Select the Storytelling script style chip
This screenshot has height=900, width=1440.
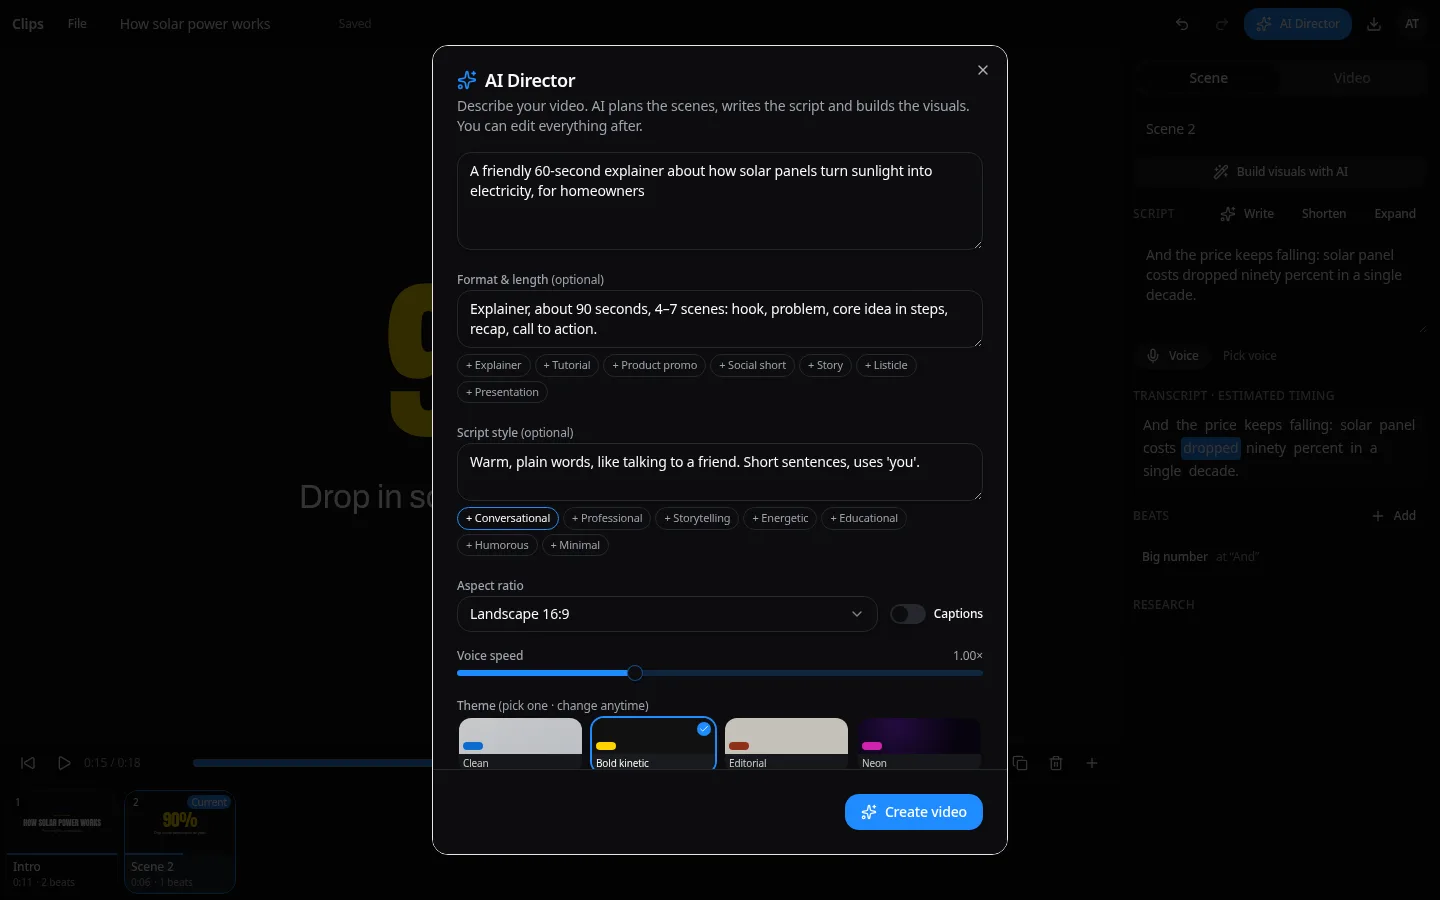point(697,518)
